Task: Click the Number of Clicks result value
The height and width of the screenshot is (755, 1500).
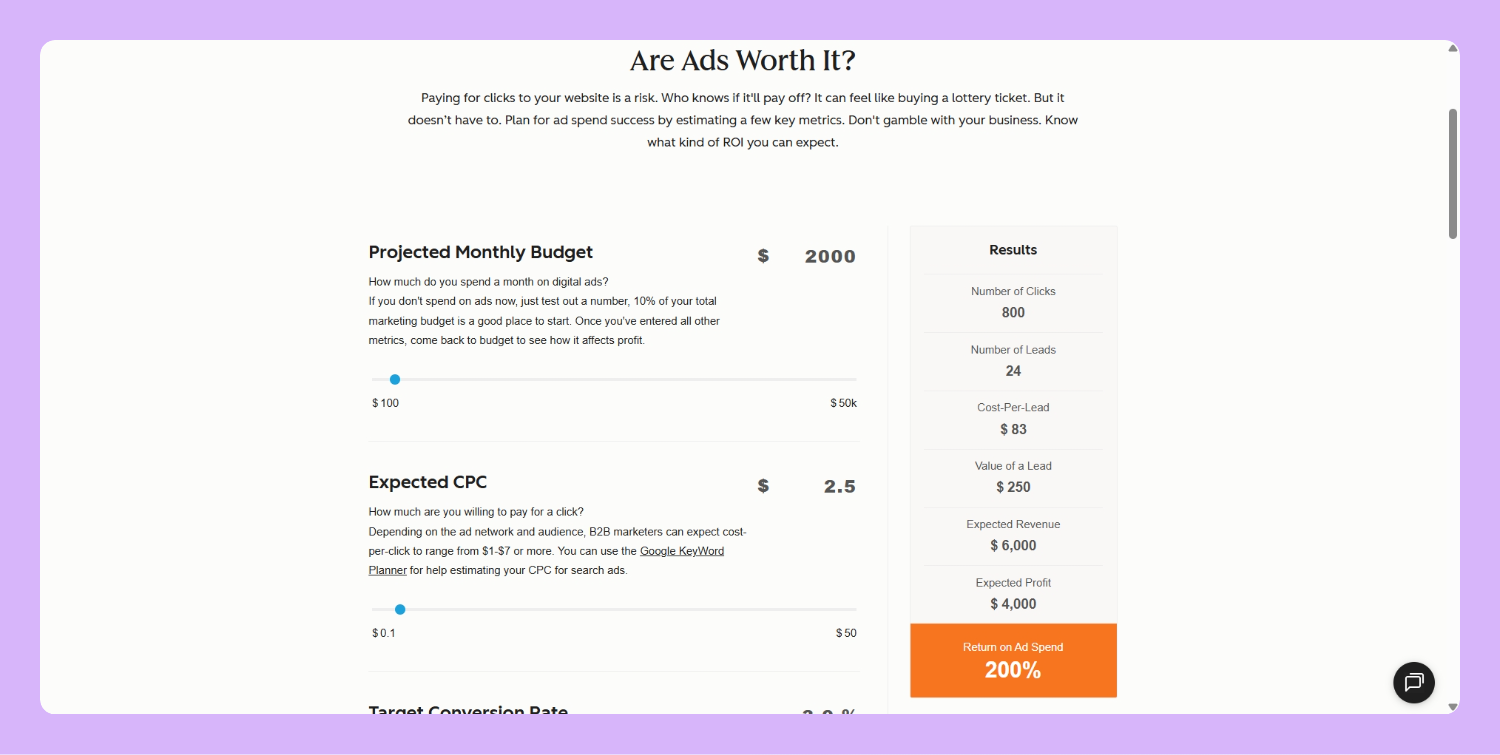Action: [x=1013, y=312]
